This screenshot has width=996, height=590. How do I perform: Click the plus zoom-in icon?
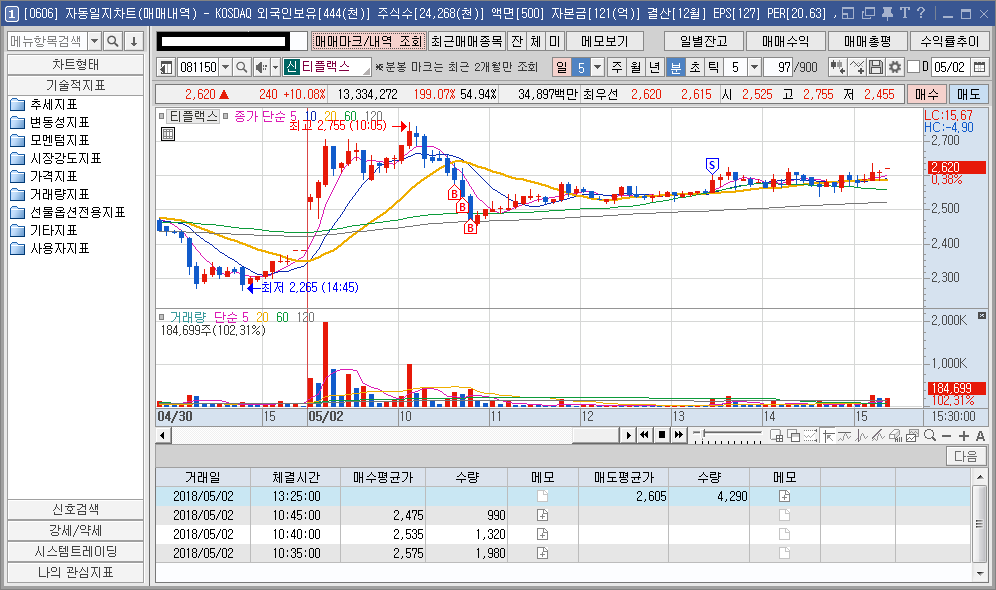tap(964, 436)
